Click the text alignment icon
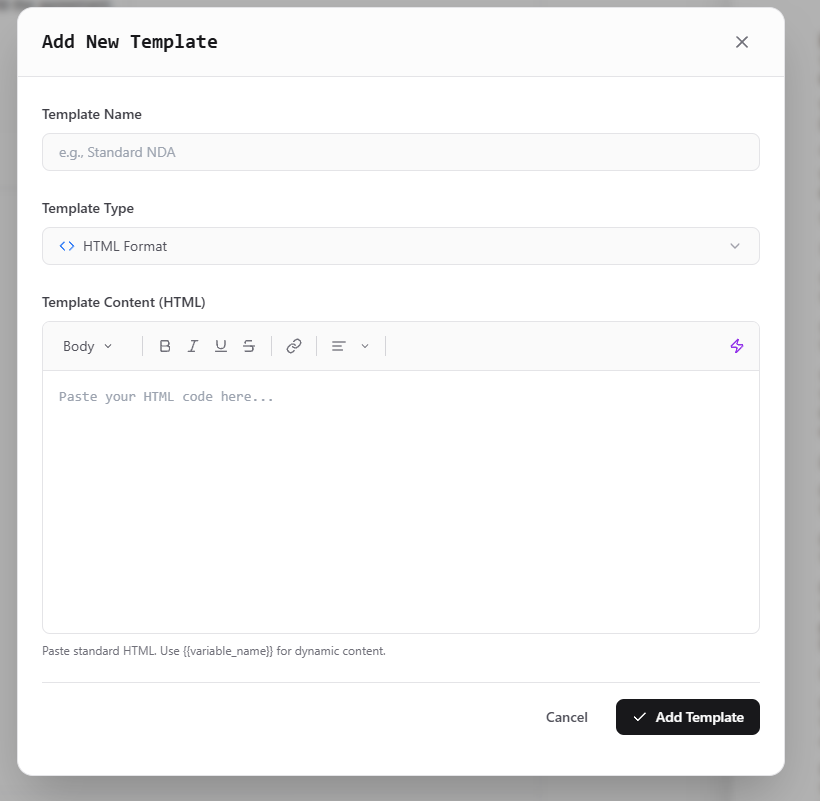Image resolution: width=820 pixels, height=801 pixels. pyautogui.click(x=339, y=346)
